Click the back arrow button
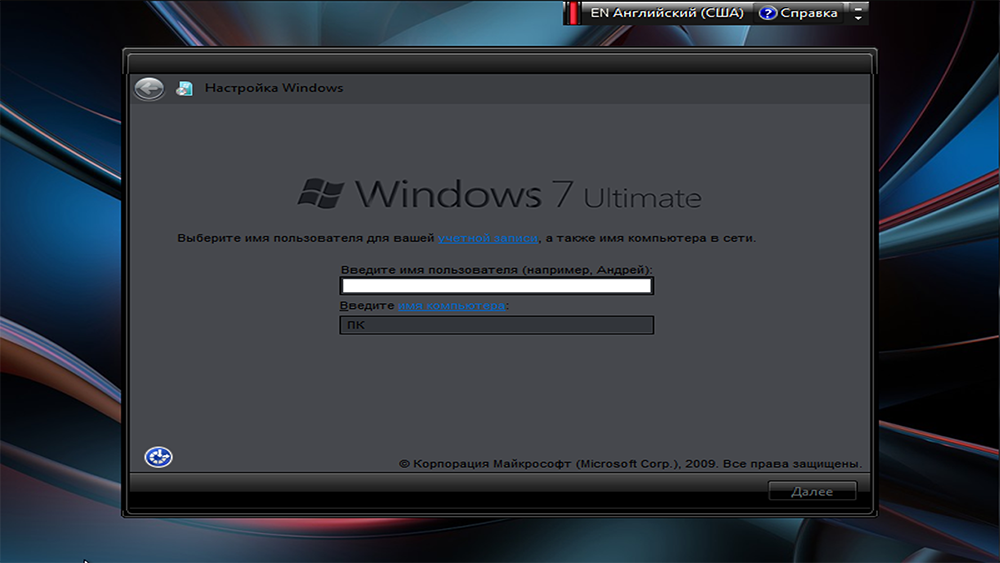 [x=149, y=89]
